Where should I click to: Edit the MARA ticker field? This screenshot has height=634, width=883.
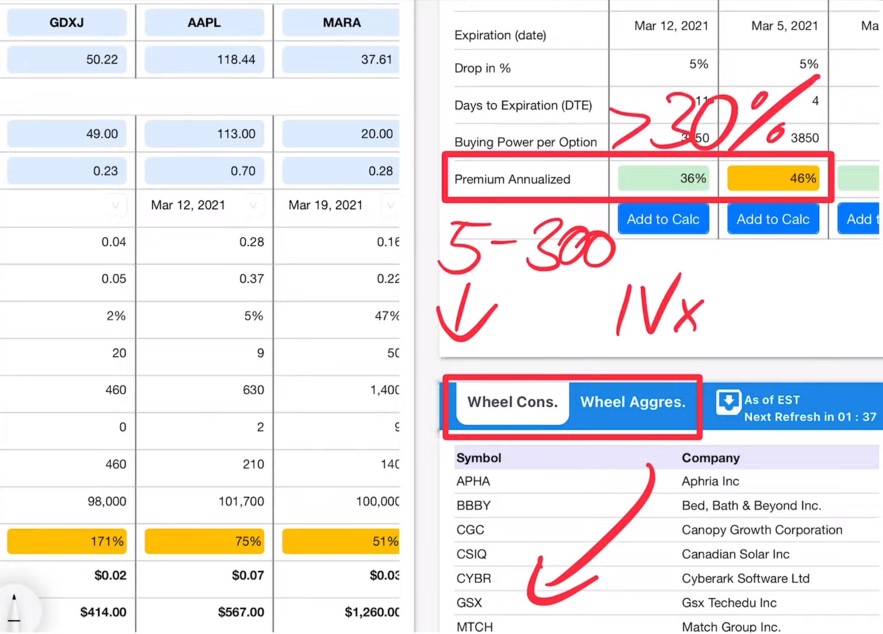tap(341, 23)
